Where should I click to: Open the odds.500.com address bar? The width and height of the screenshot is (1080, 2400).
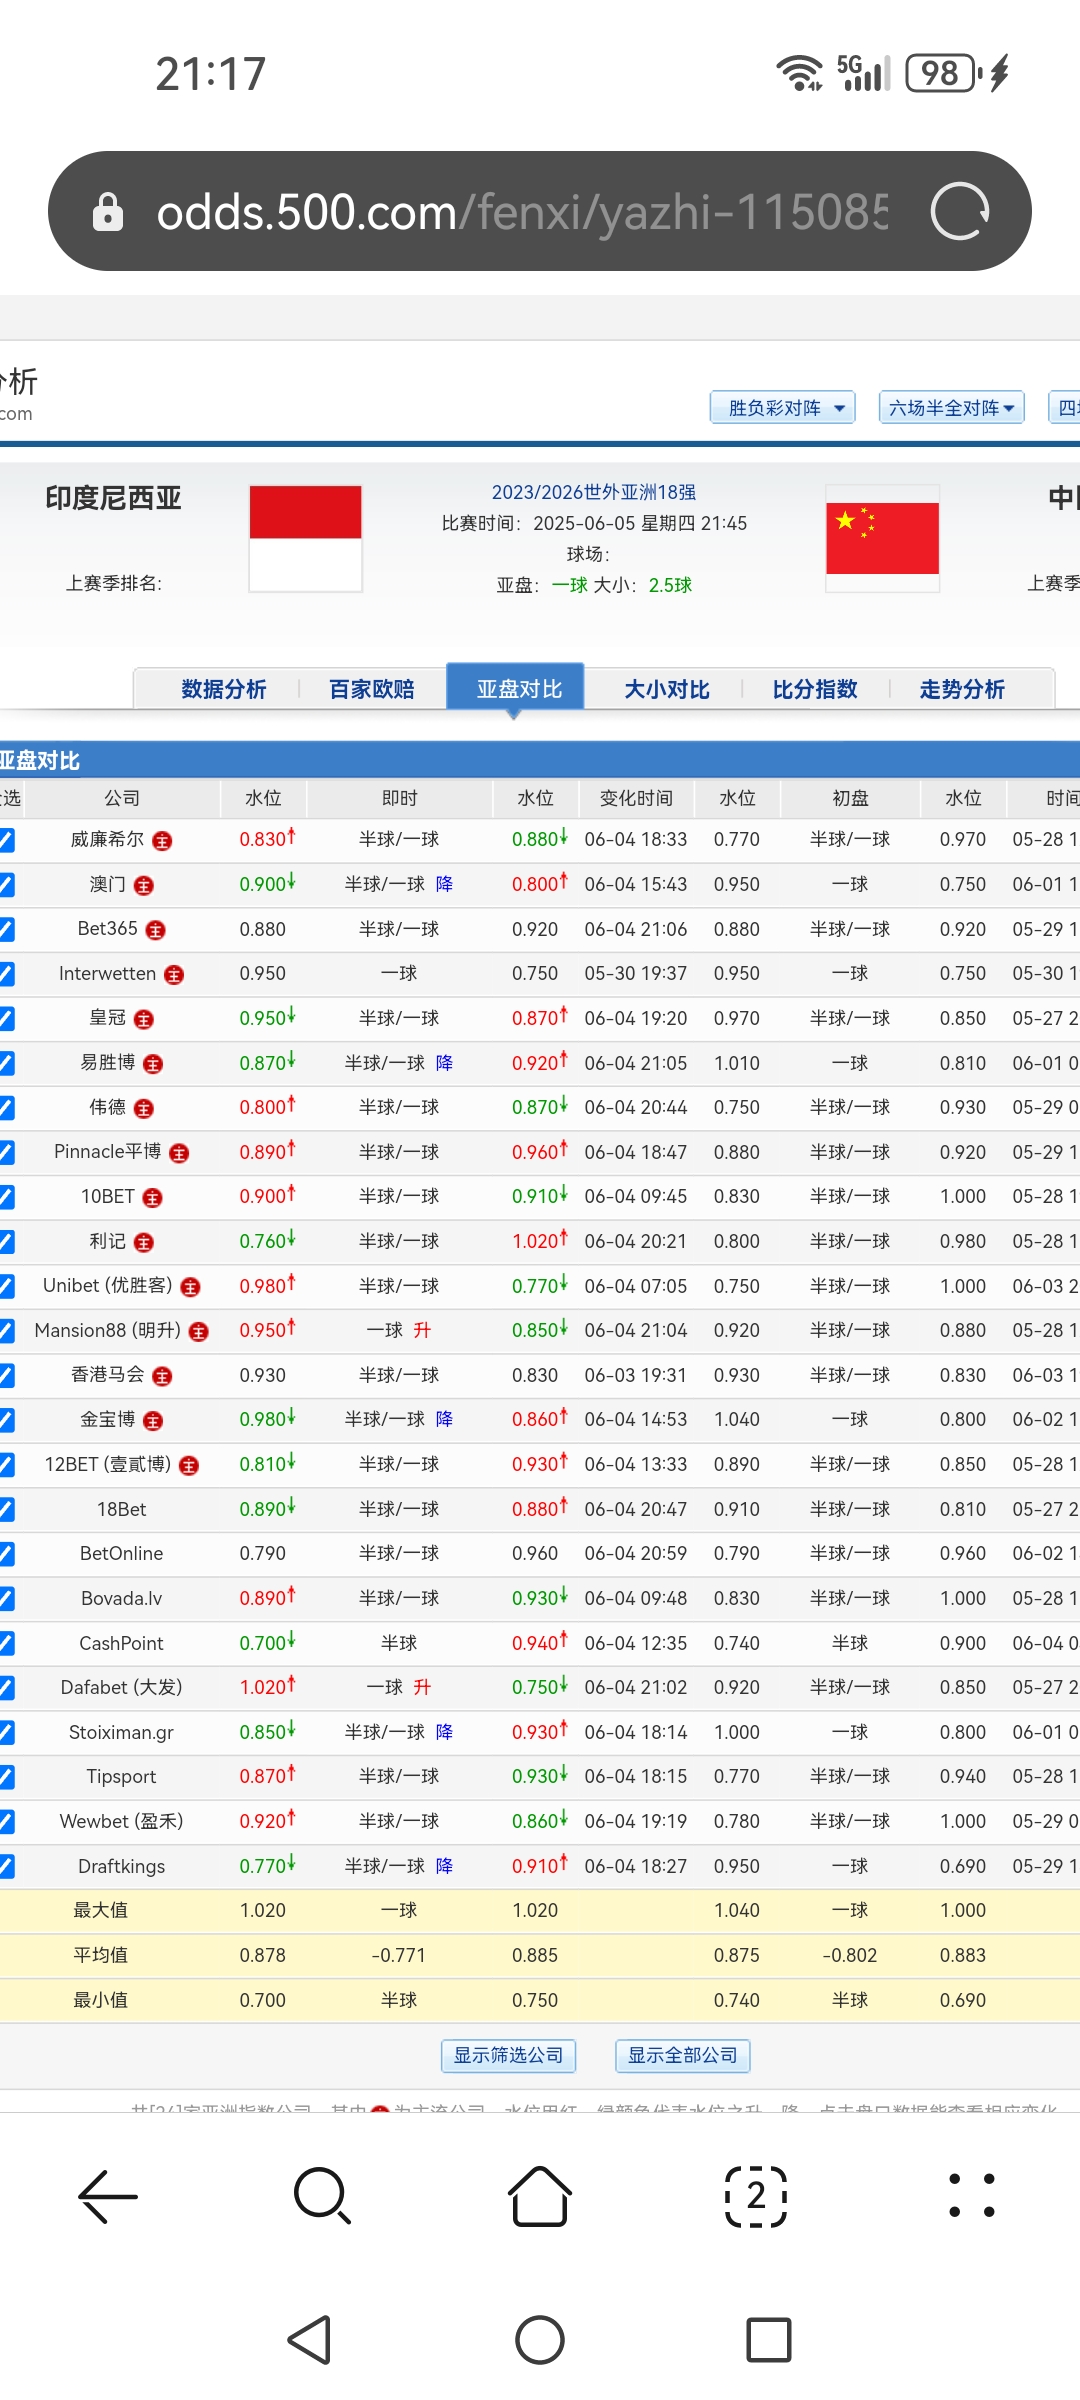click(540, 211)
